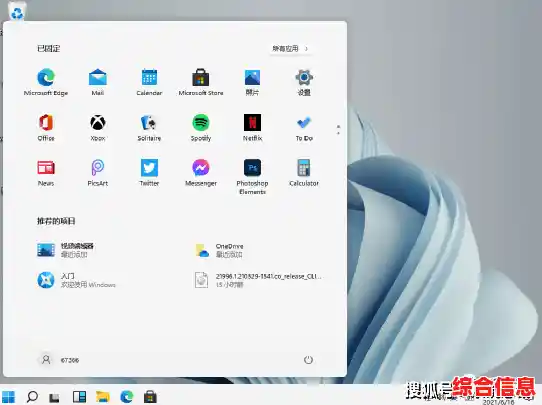Open the recommended OneDrive item
The image size is (542, 405).
(x=220, y=250)
